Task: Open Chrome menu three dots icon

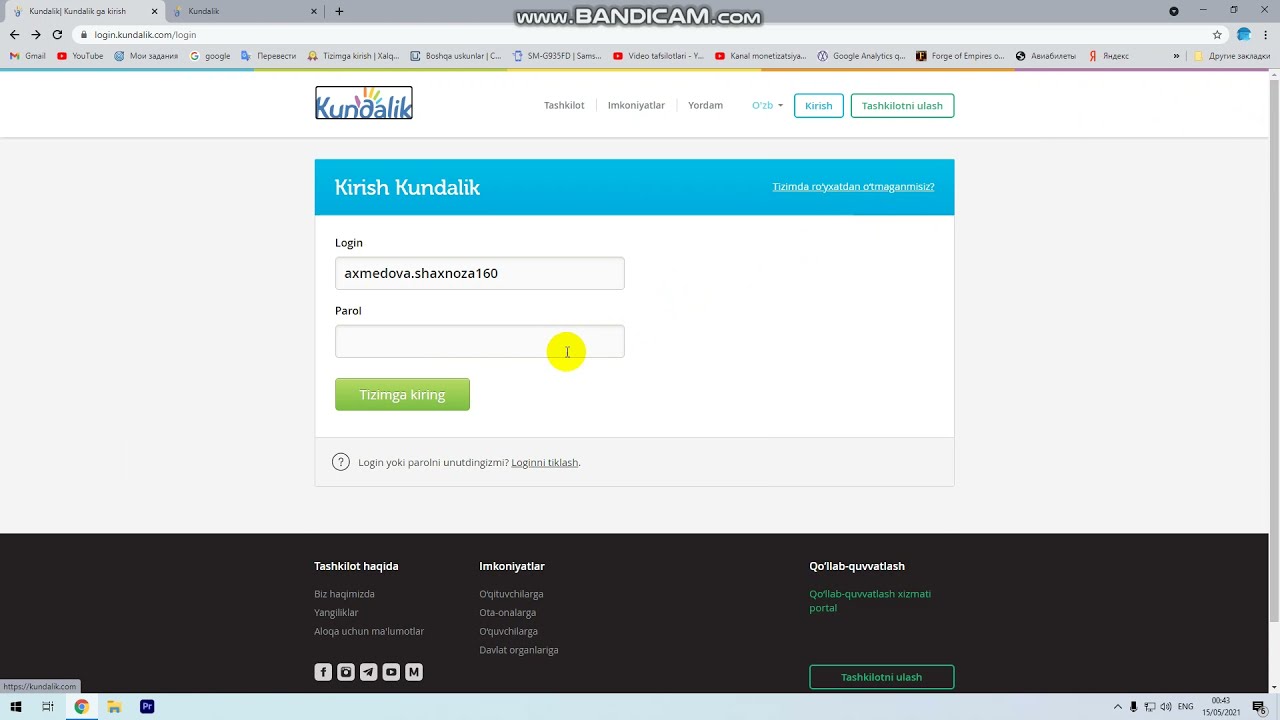Action: 1268,34
